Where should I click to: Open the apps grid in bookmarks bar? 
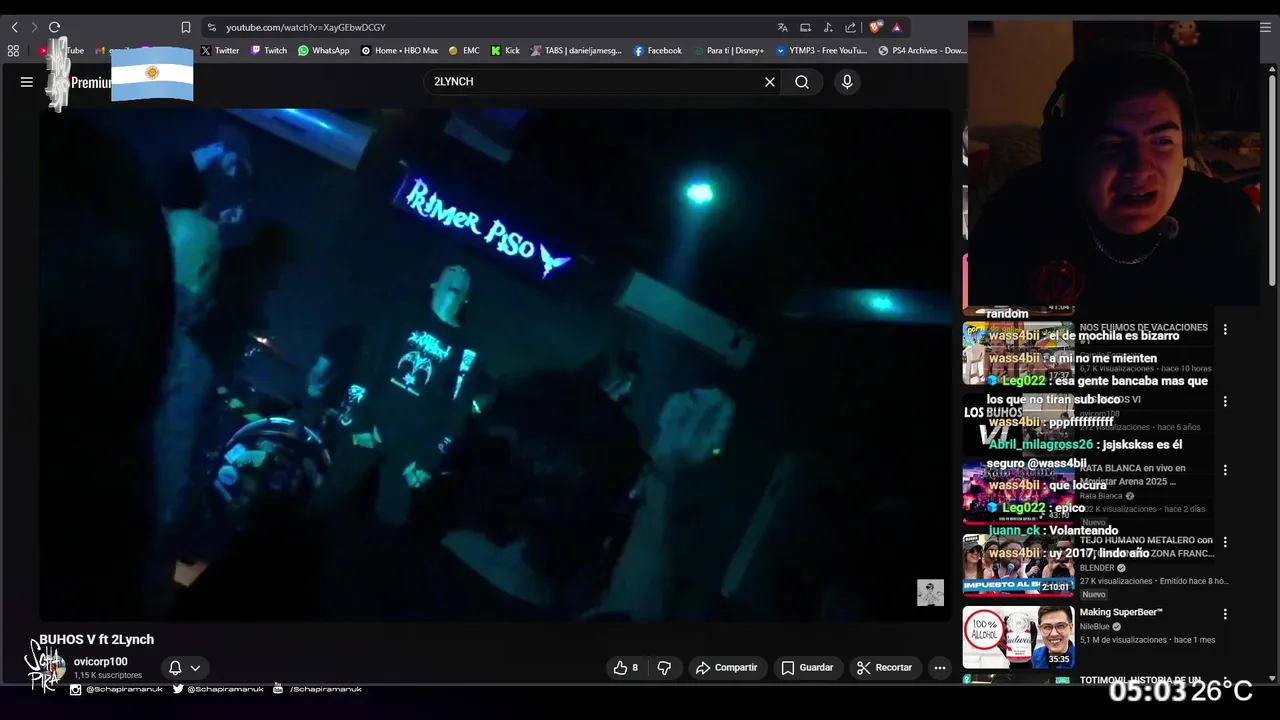click(x=13, y=50)
